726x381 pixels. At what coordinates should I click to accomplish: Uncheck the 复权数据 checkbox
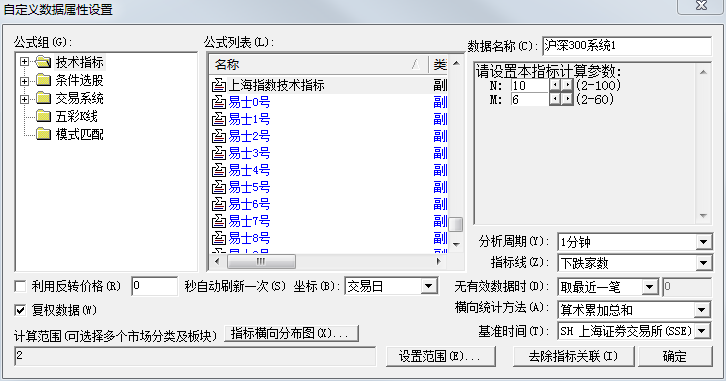point(20,310)
